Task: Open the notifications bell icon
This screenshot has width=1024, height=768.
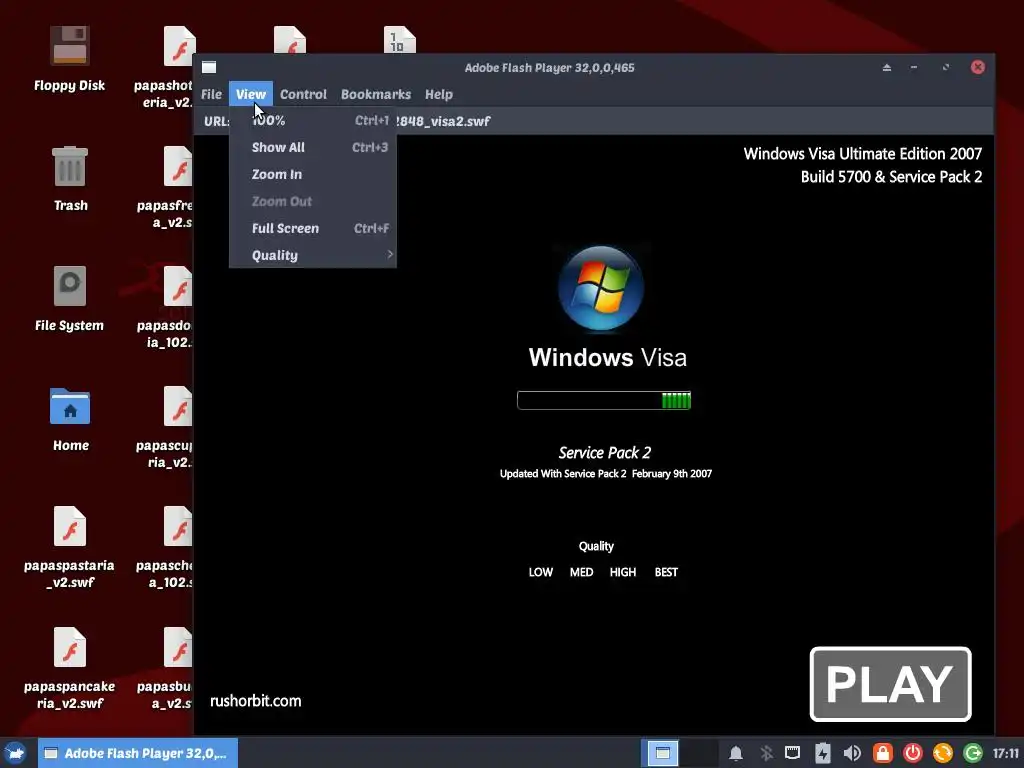Action: point(736,753)
